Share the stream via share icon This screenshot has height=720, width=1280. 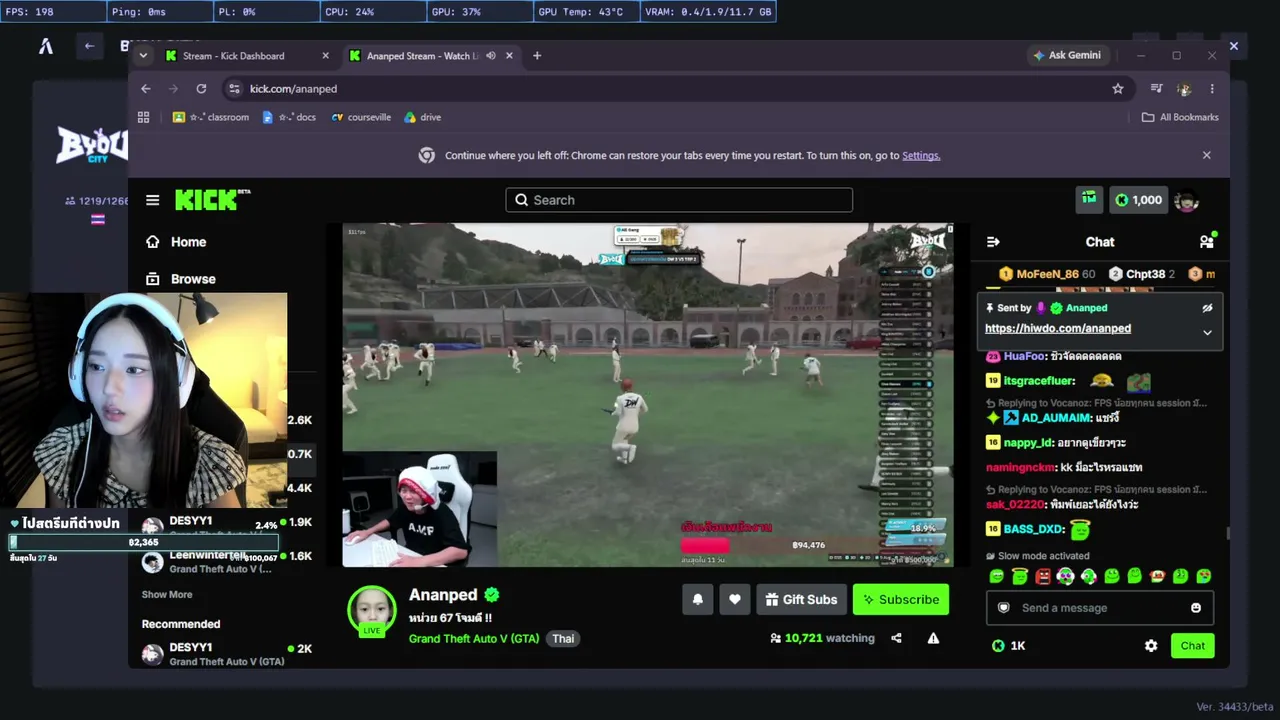tap(896, 638)
